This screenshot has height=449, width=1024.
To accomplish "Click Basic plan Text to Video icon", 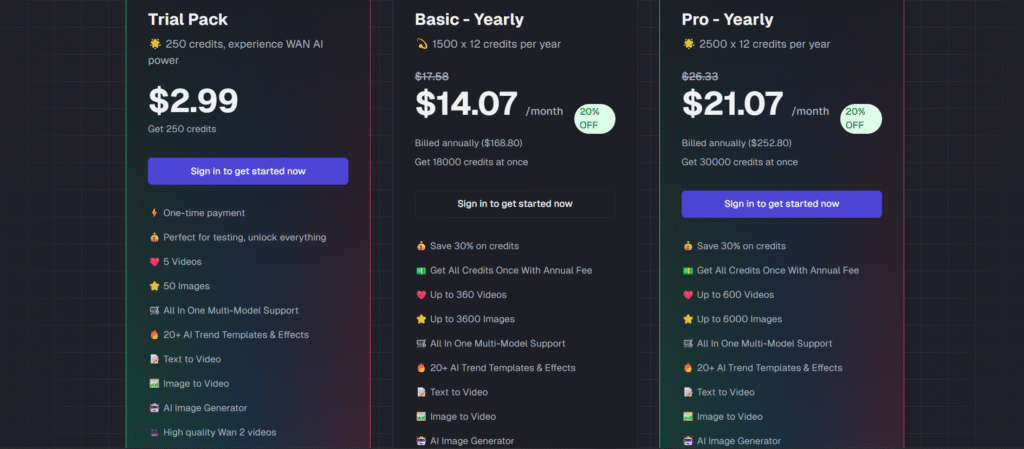I will pos(421,392).
